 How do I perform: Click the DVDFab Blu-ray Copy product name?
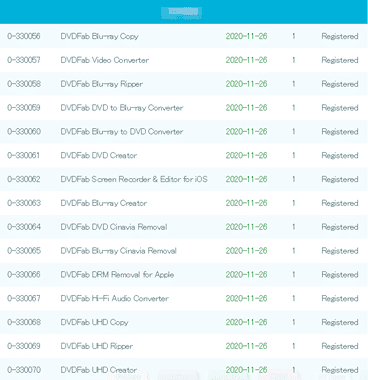[99, 36]
